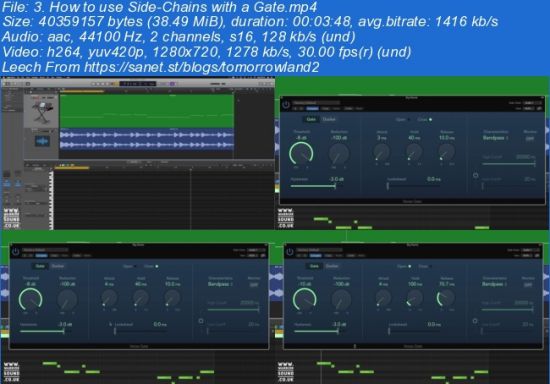
Task: Click the Release knob showing 70.7 ms
Action: click(x=446, y=298)
